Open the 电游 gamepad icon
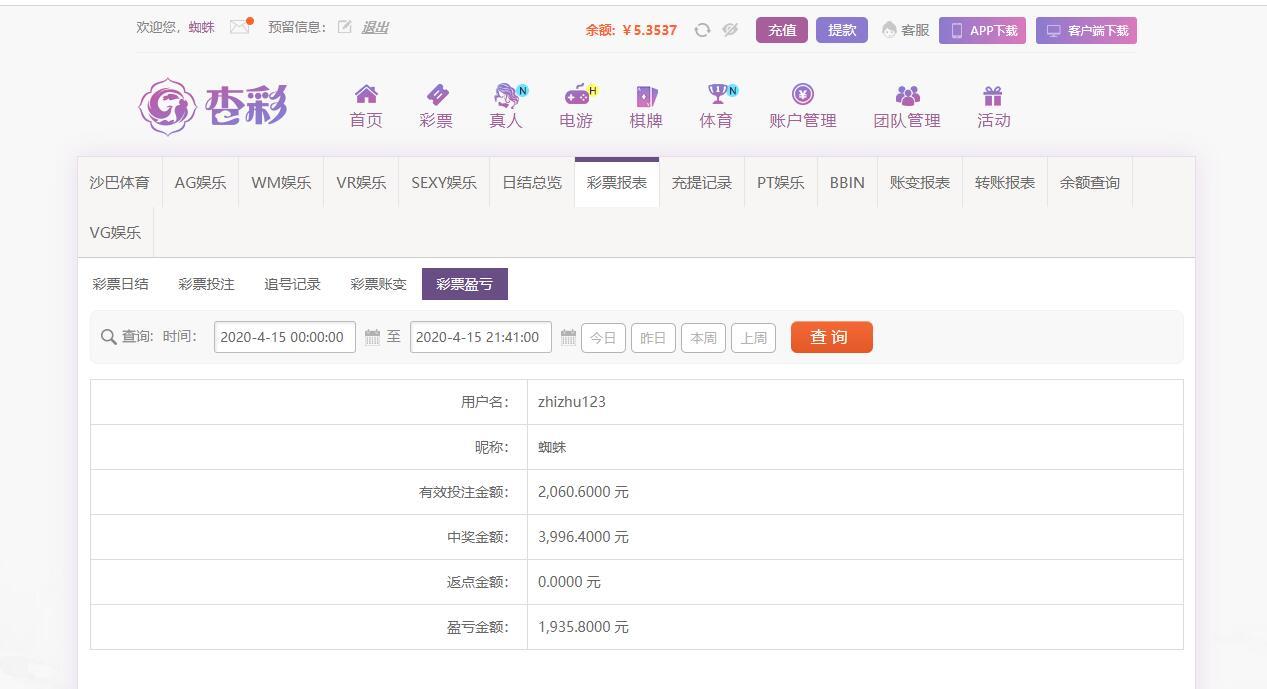The height and width of the screenshot is (689, 1267). [577, 95]
